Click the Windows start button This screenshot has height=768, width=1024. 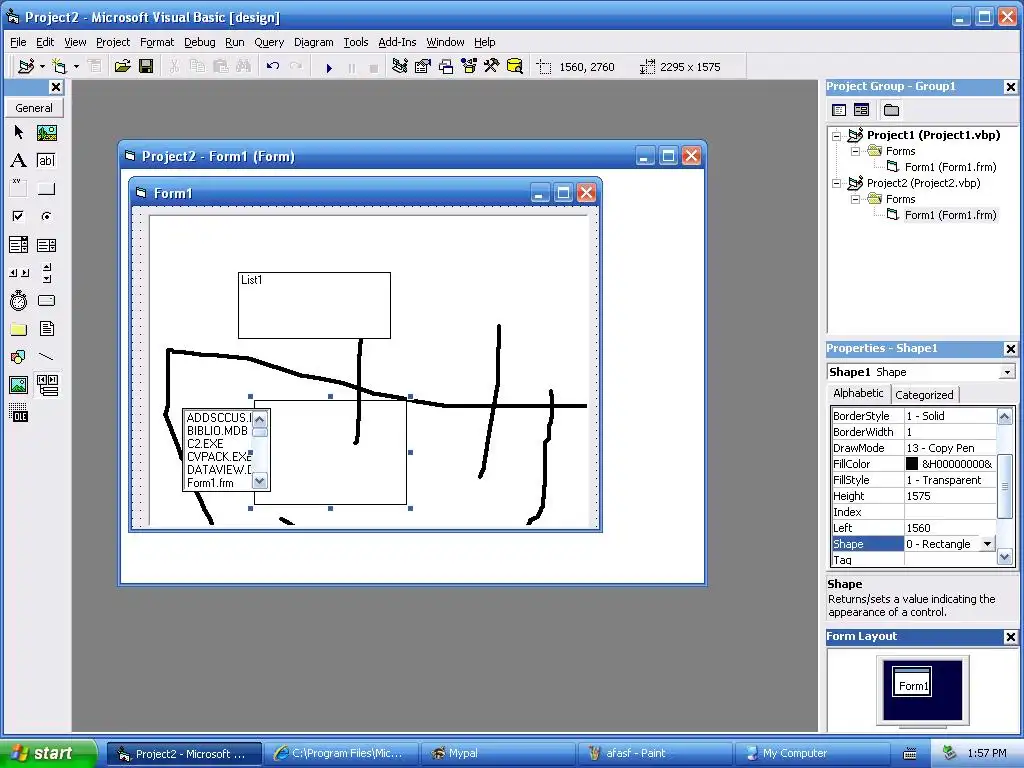[47, 753]
